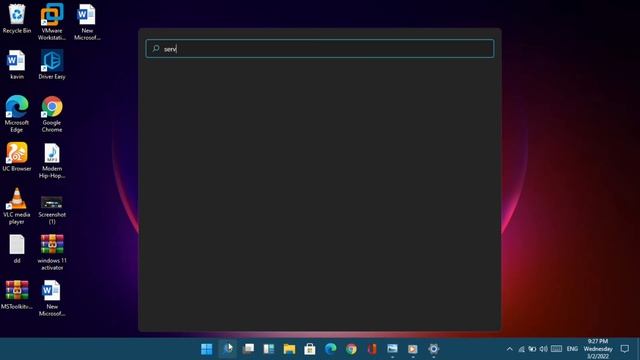640x360 pixels.
Task: Select the Driver Easy desktop shortcut
Action: point(52,64)
